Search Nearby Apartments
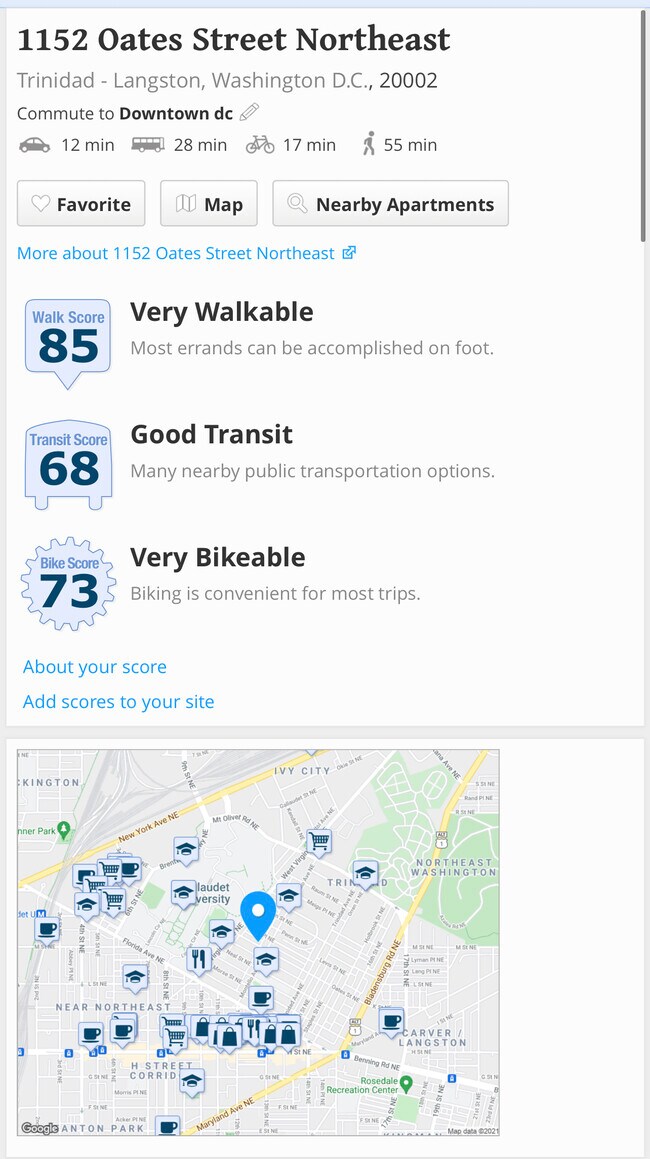The height and width of the screenshot is (1159, 650). tap(390, 204)
